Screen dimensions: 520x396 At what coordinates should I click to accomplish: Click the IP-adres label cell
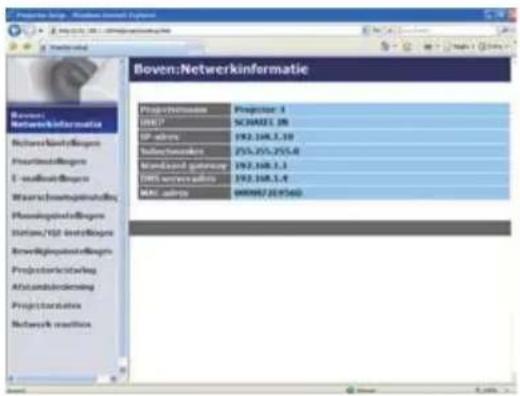click(x=184, y=137)
